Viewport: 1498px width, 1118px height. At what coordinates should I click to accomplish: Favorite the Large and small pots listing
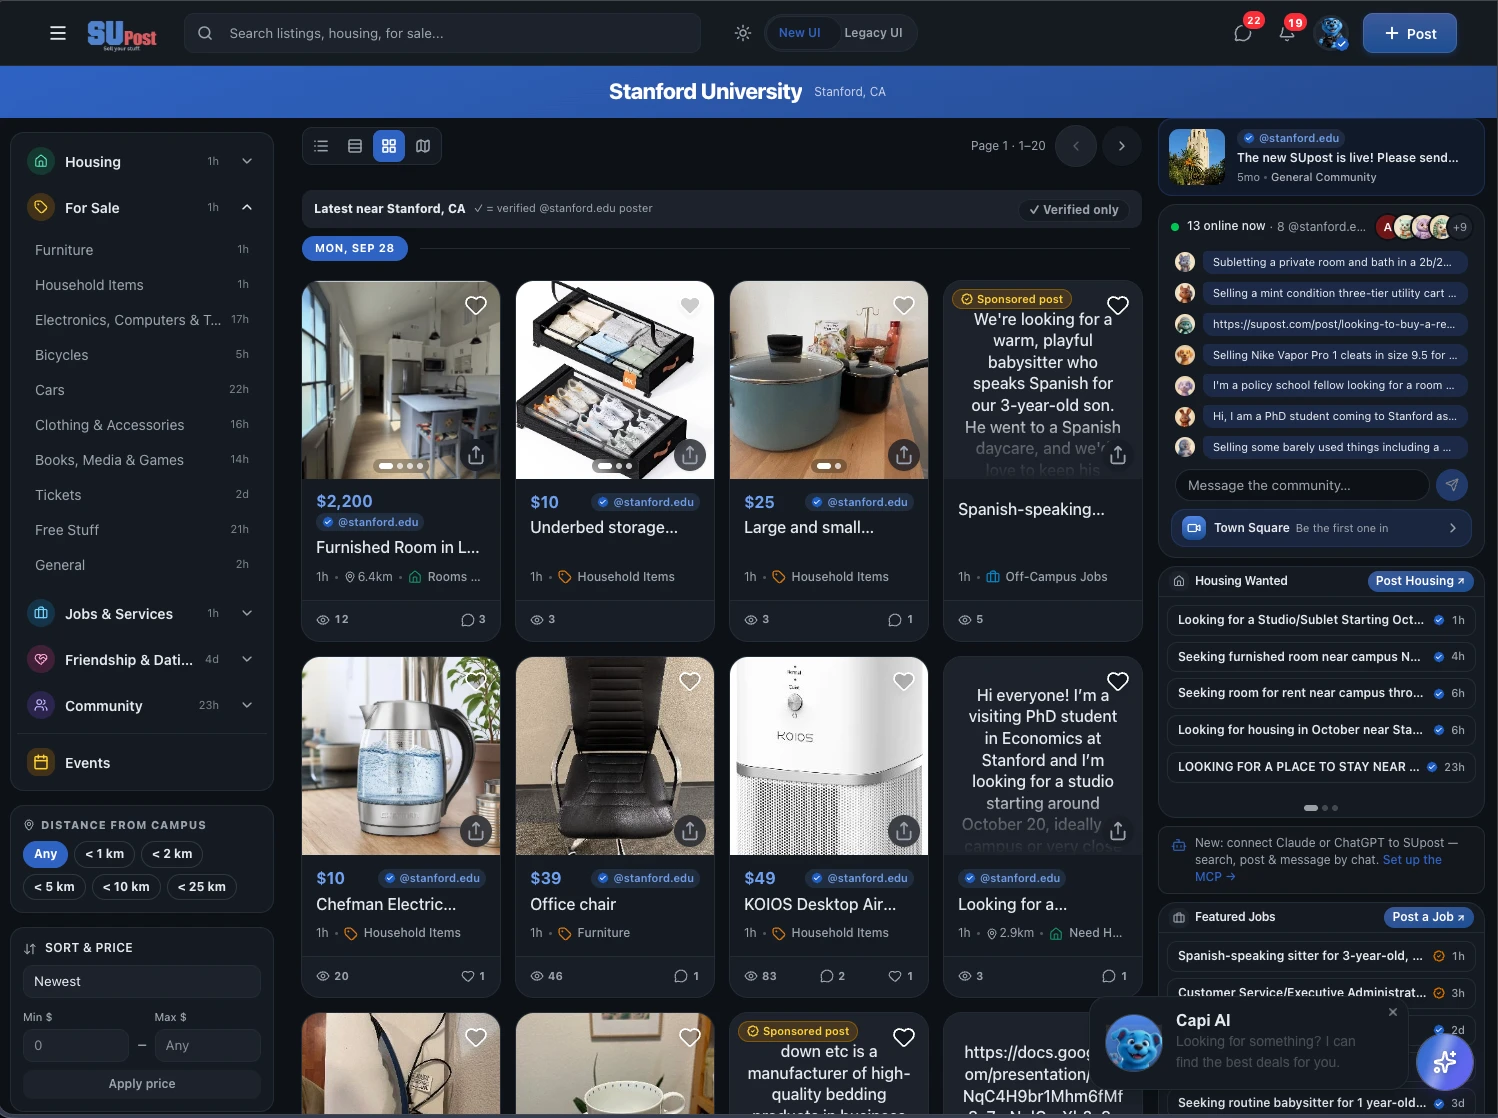904,306
